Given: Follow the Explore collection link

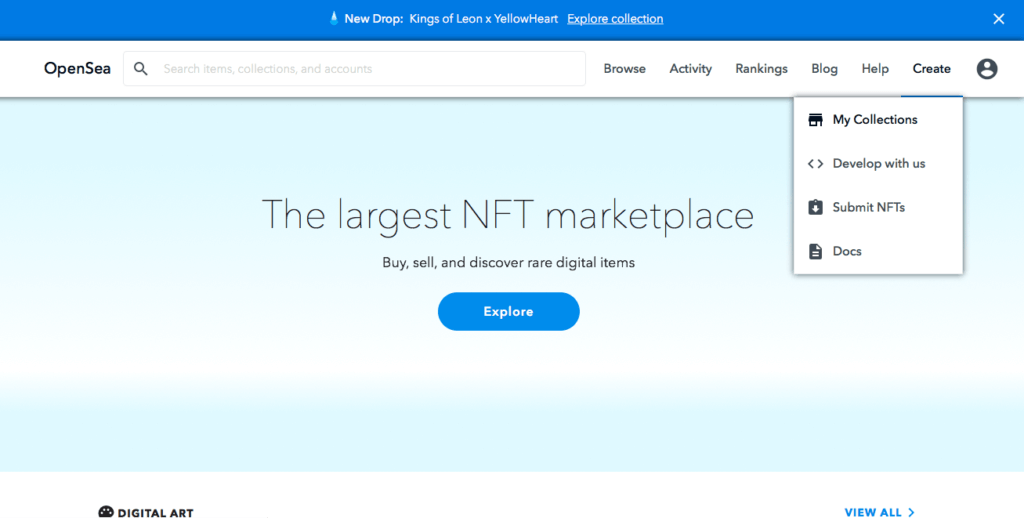Looking at the screenshot, I should (x=615, y=19).
